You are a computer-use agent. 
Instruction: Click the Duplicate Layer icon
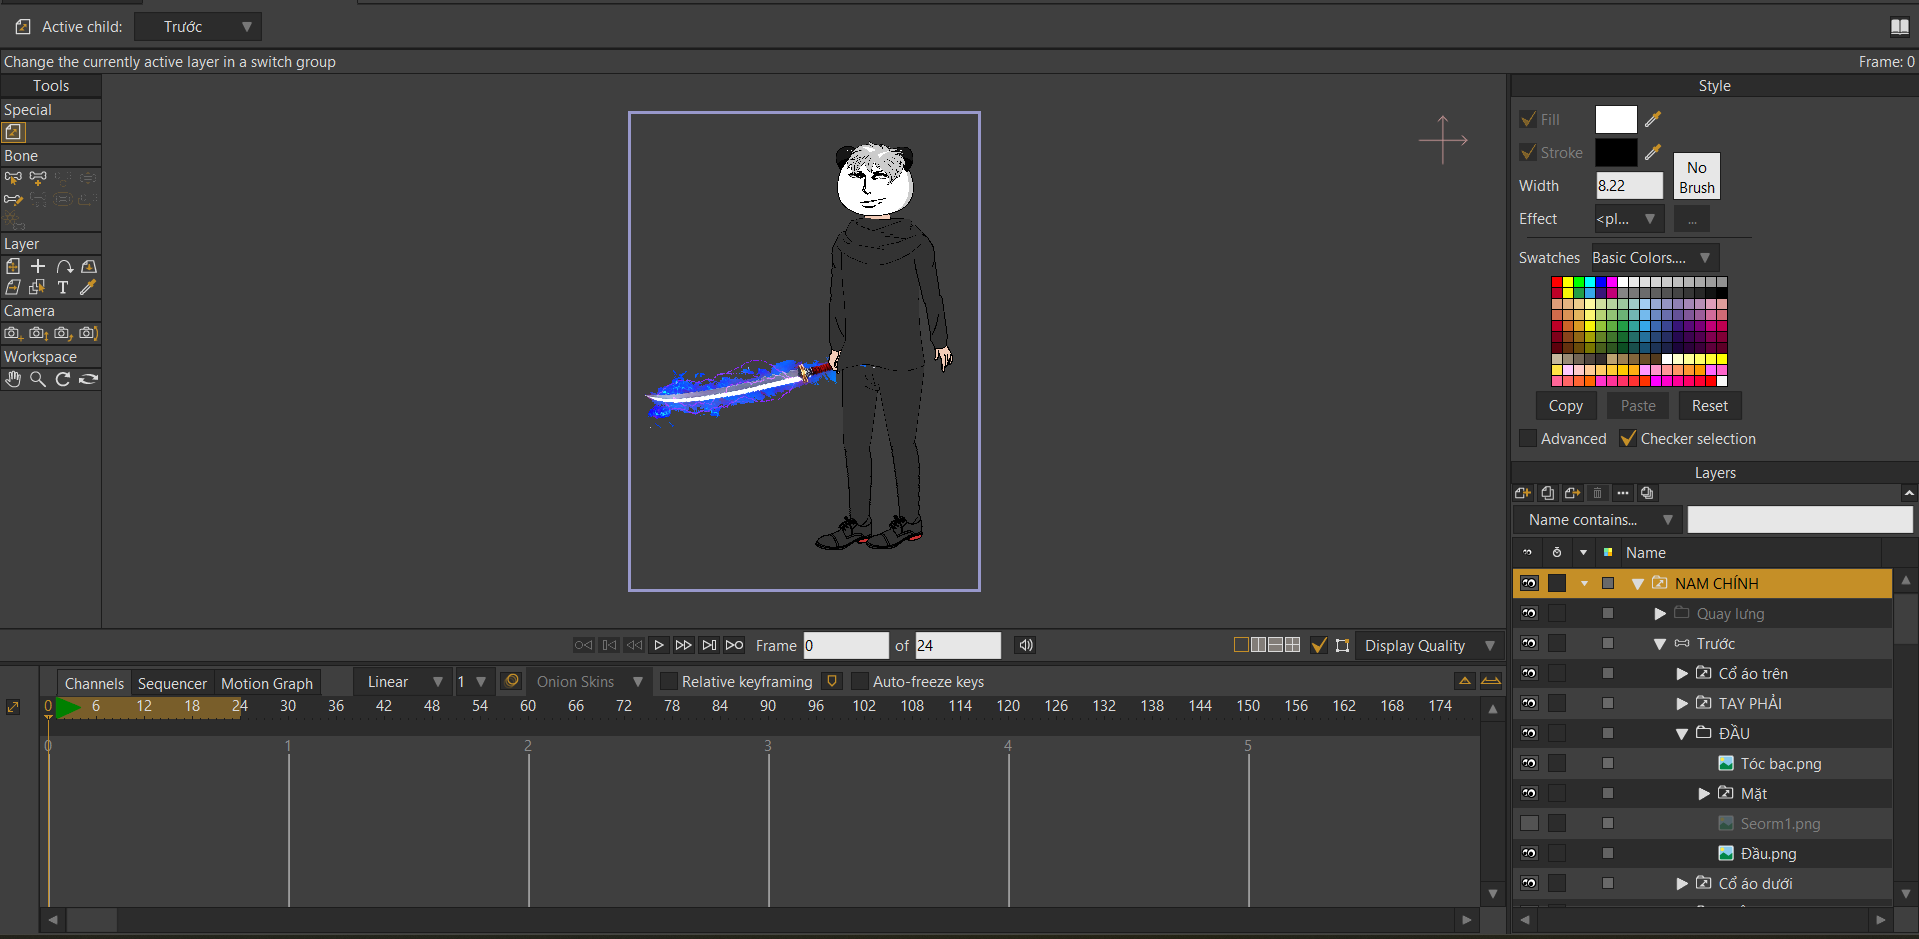(x=1548, y=493)
